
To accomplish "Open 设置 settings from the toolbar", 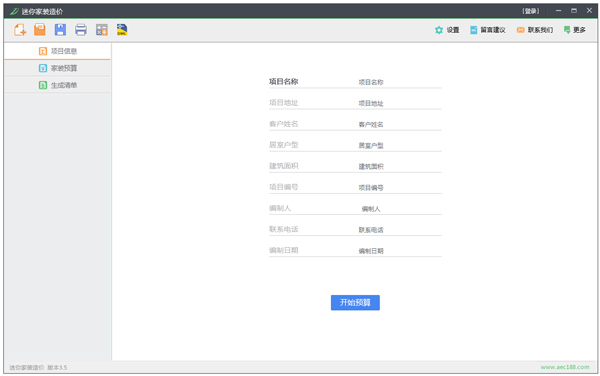I will click(447, 30).
